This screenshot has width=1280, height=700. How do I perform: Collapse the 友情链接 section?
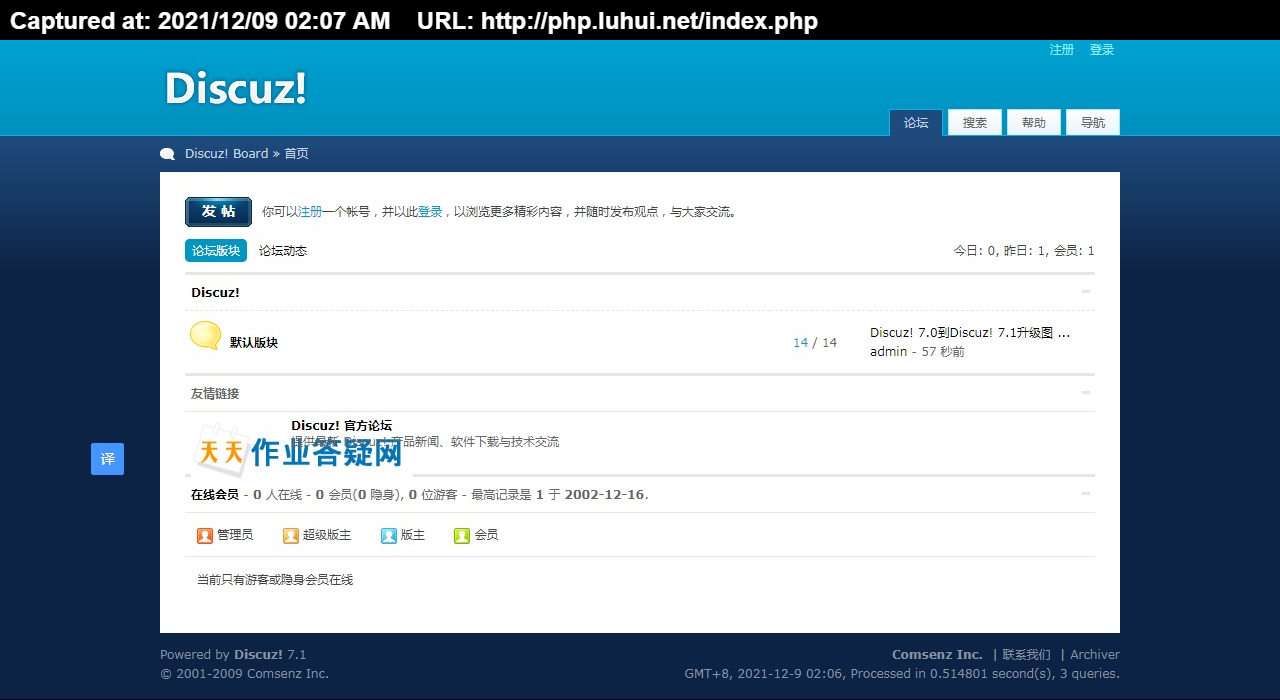click(x=1086, y=393)
